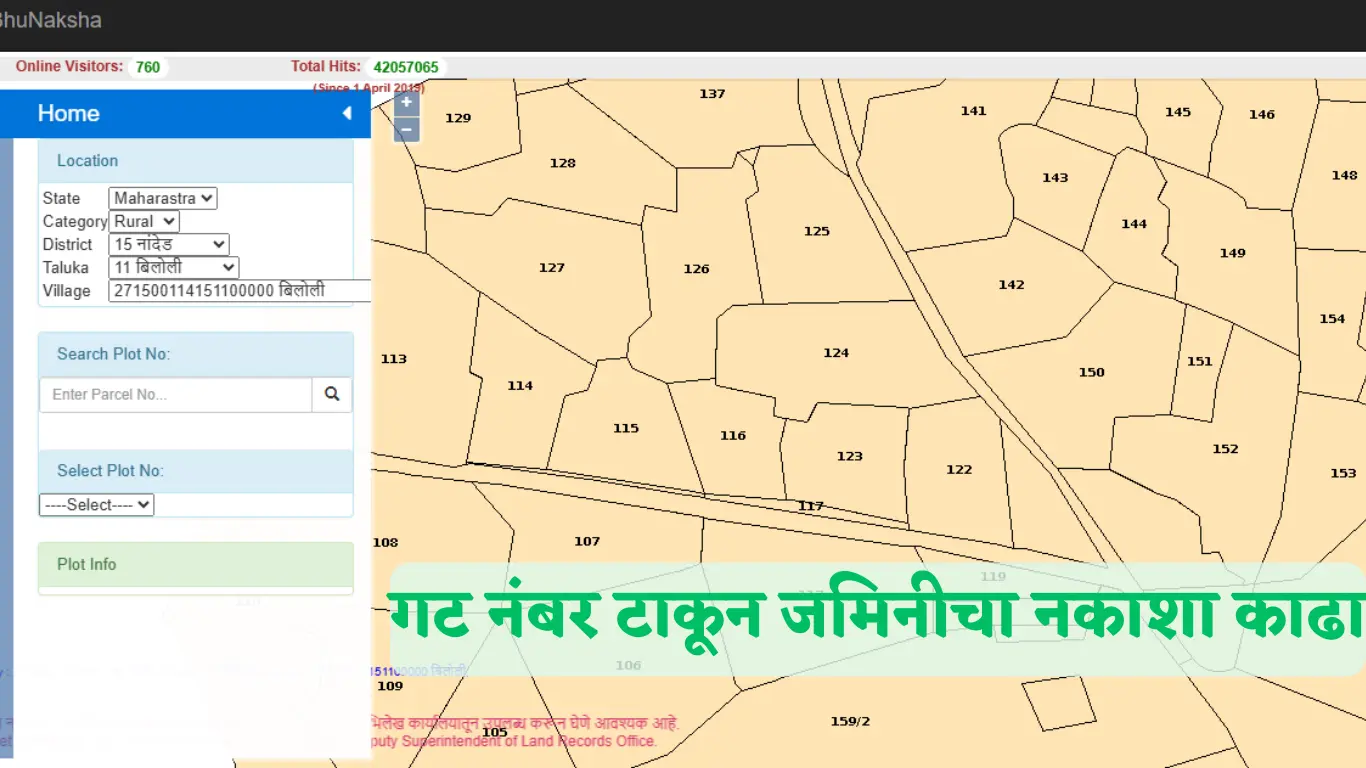Click the Enter Parcel No input field
This screenshot has height=768, width=1366.
pos(176,394)
